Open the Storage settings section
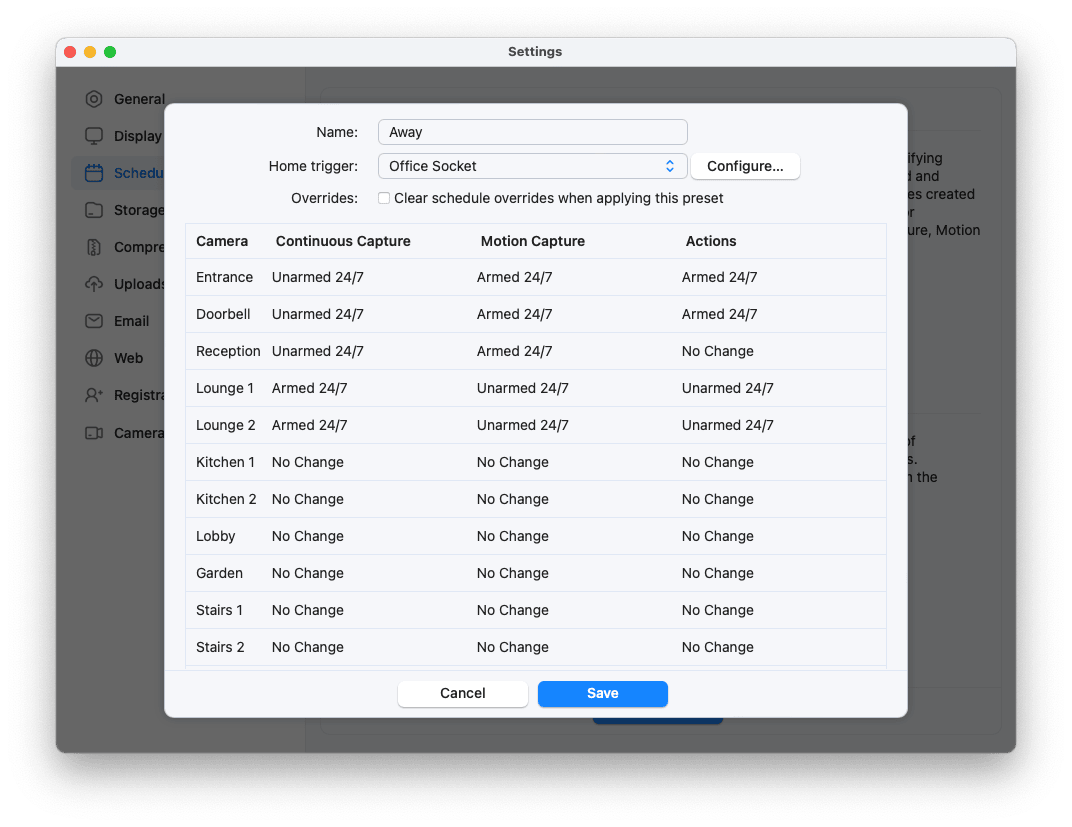 (95, 210)
